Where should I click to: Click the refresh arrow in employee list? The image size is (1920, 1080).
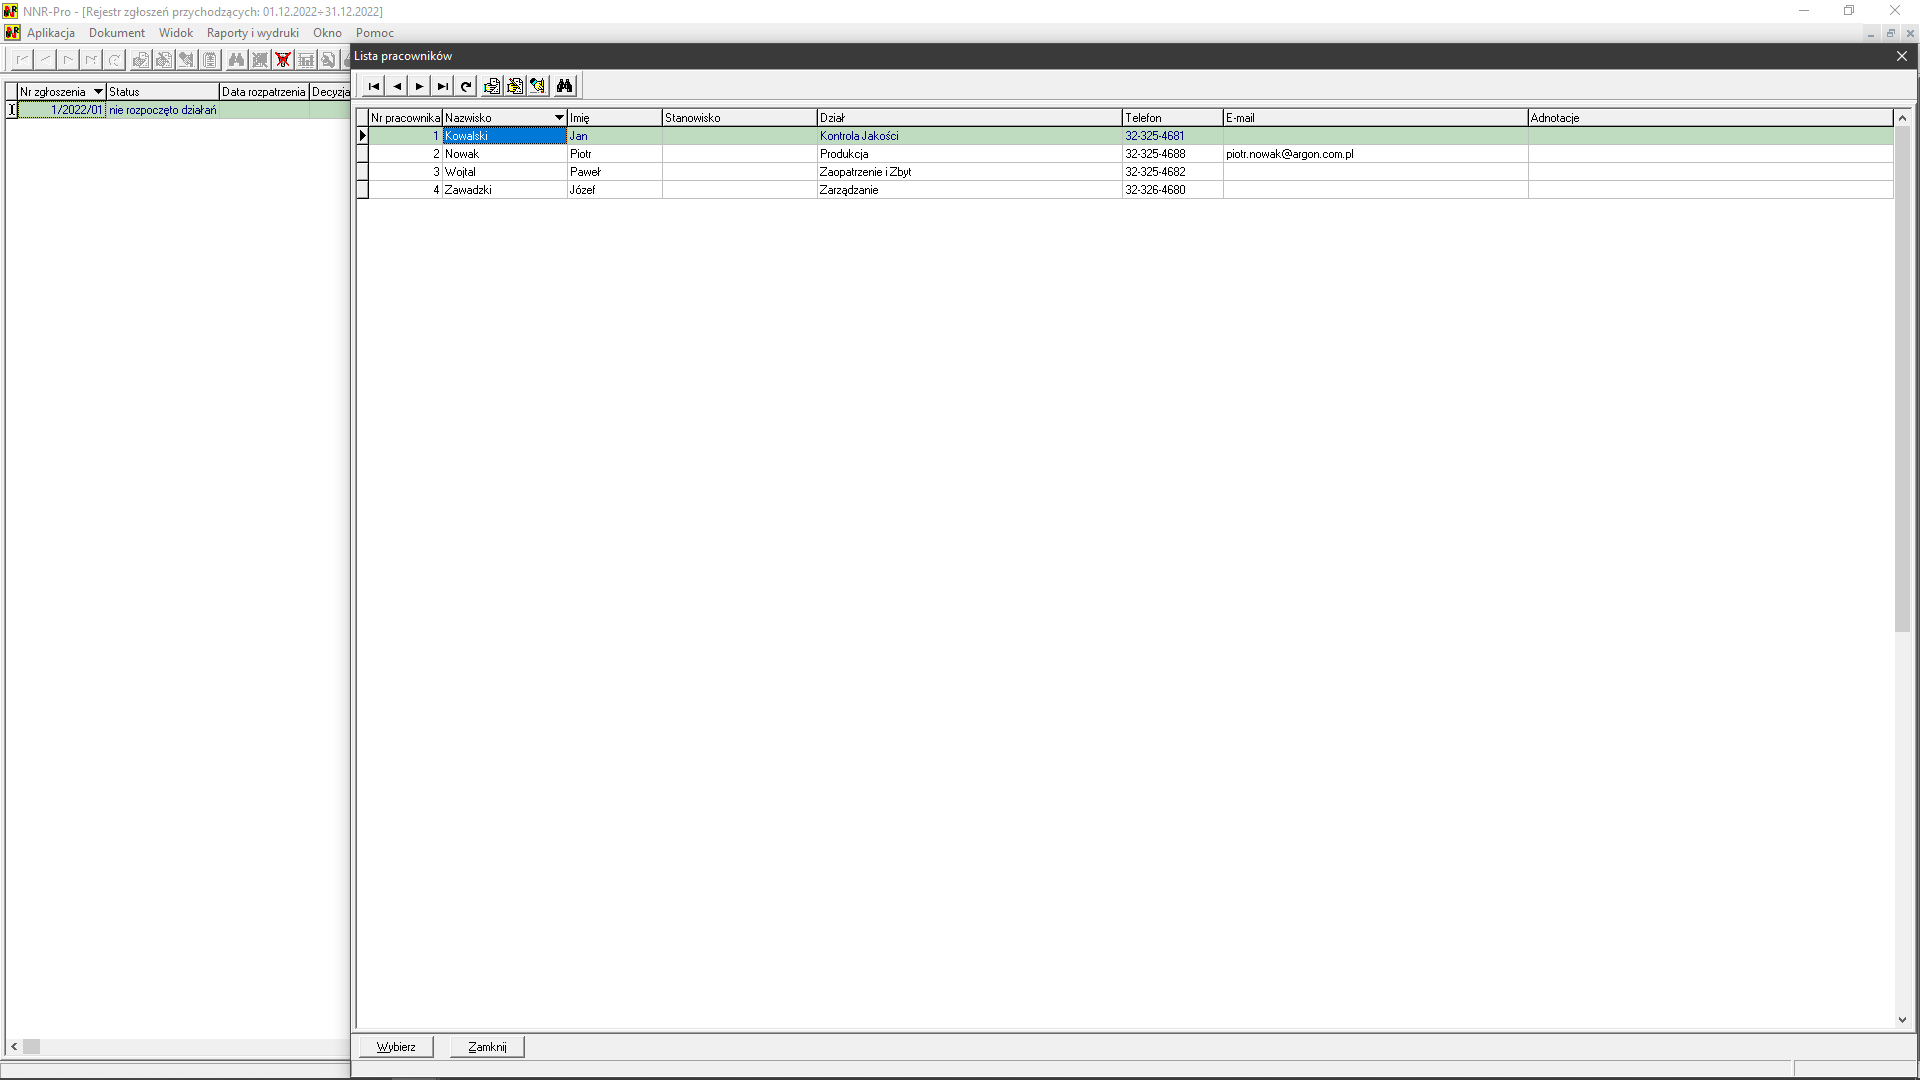click(x=466, y=86)
